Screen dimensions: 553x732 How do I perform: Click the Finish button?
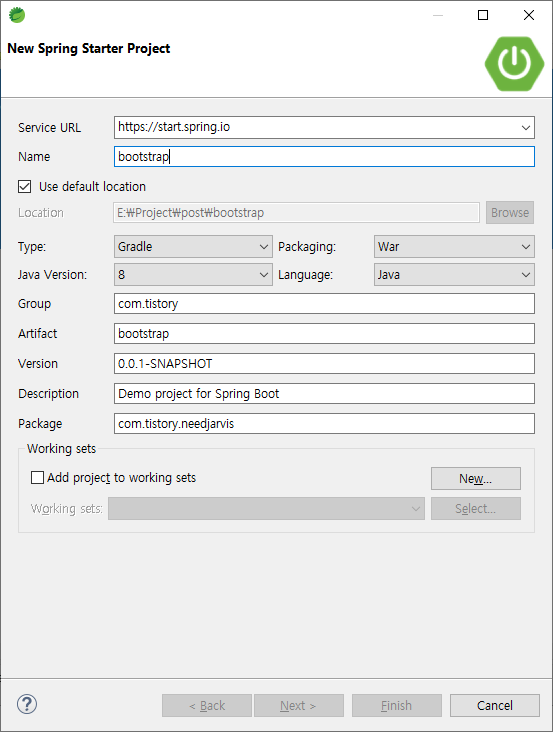tap(397, 705)
